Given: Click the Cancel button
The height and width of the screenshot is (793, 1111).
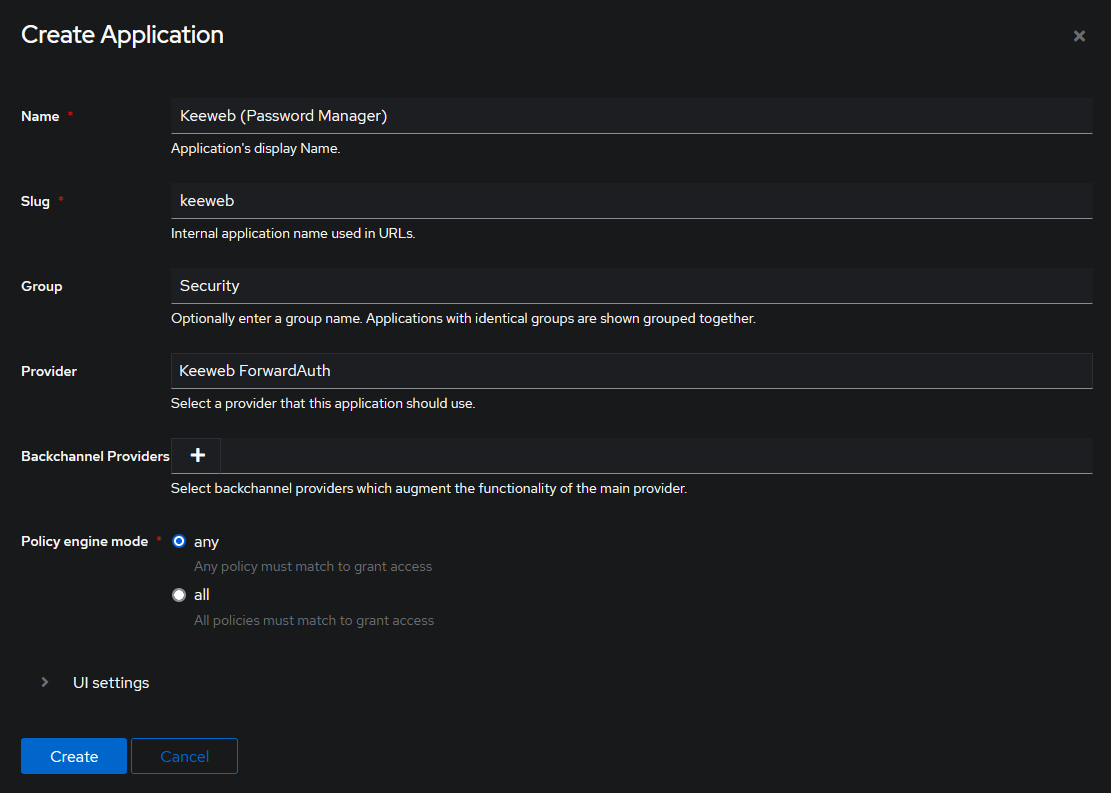Looking at the screenshot, I should tap(184, 756).
